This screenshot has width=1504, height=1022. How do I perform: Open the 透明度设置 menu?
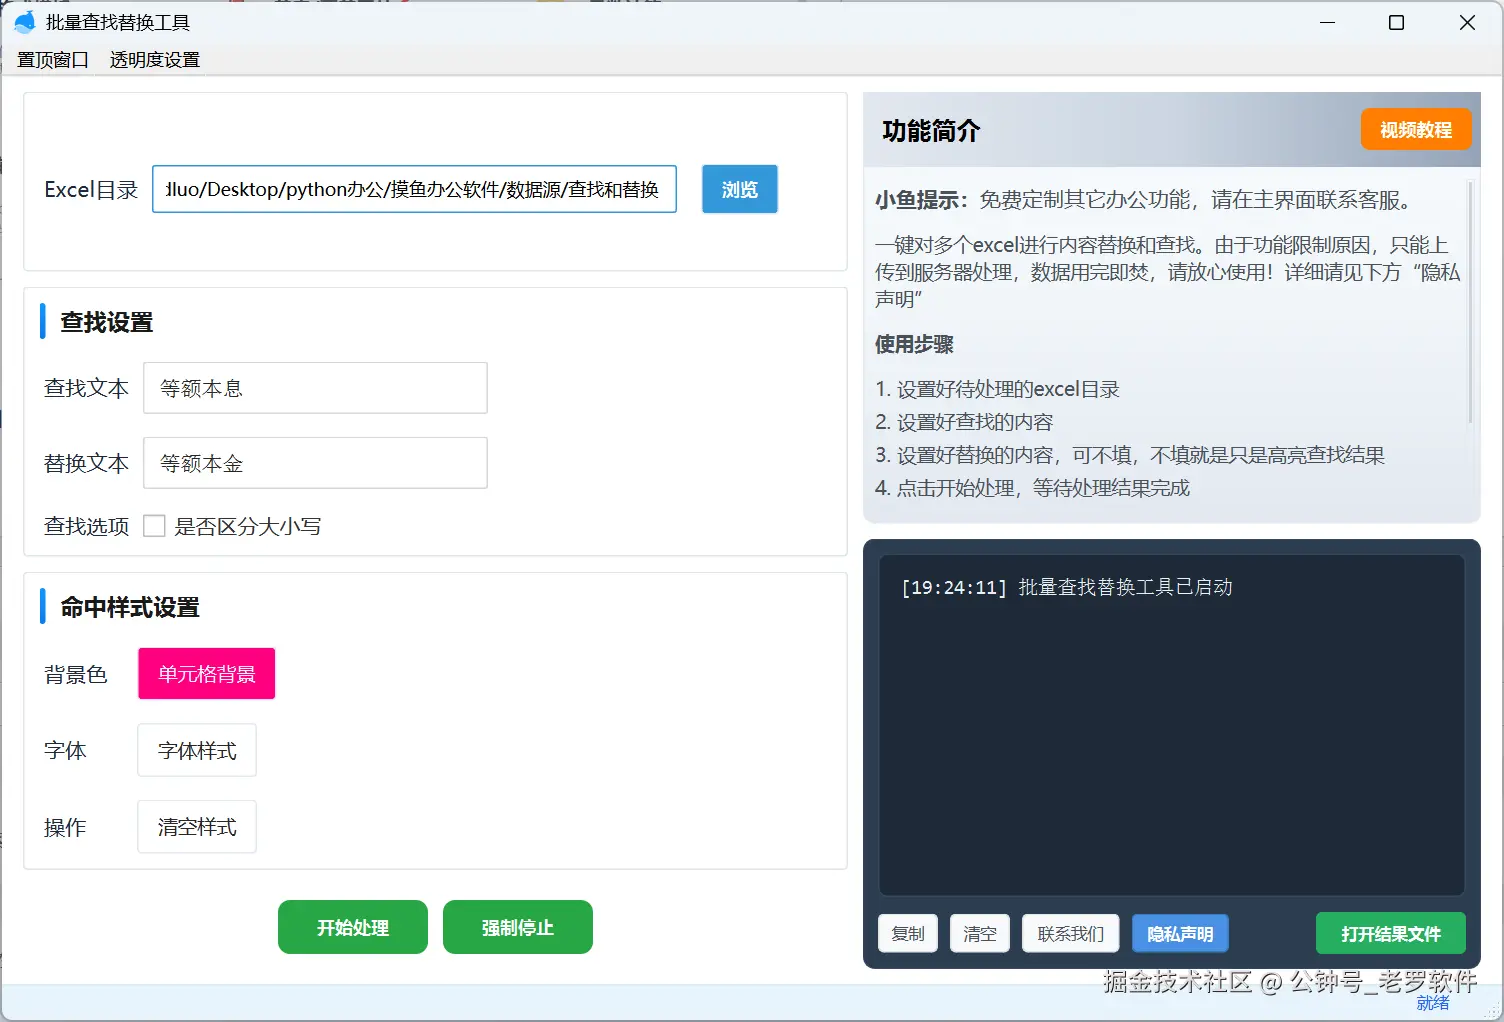click(x=155, y=60)
